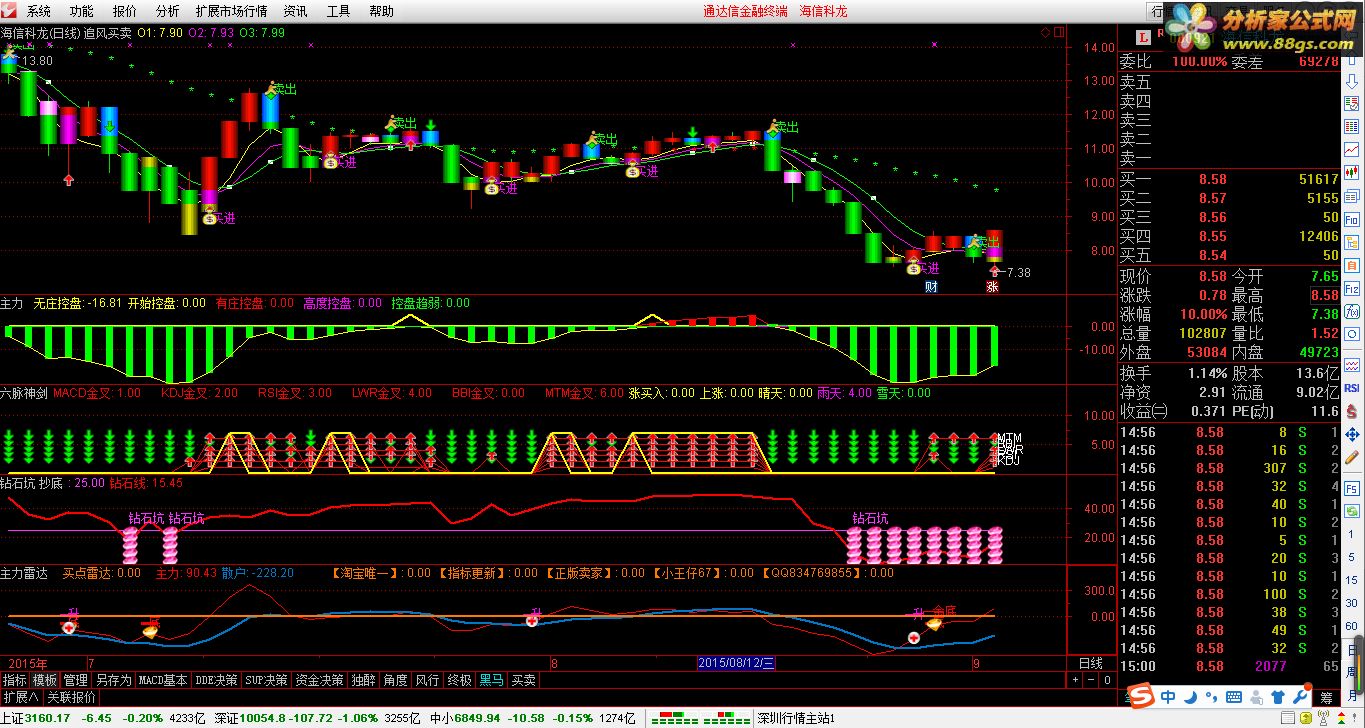Click the Sogou input method S logo
The width and height of the screenshot is (1365, 728).
1140,697
